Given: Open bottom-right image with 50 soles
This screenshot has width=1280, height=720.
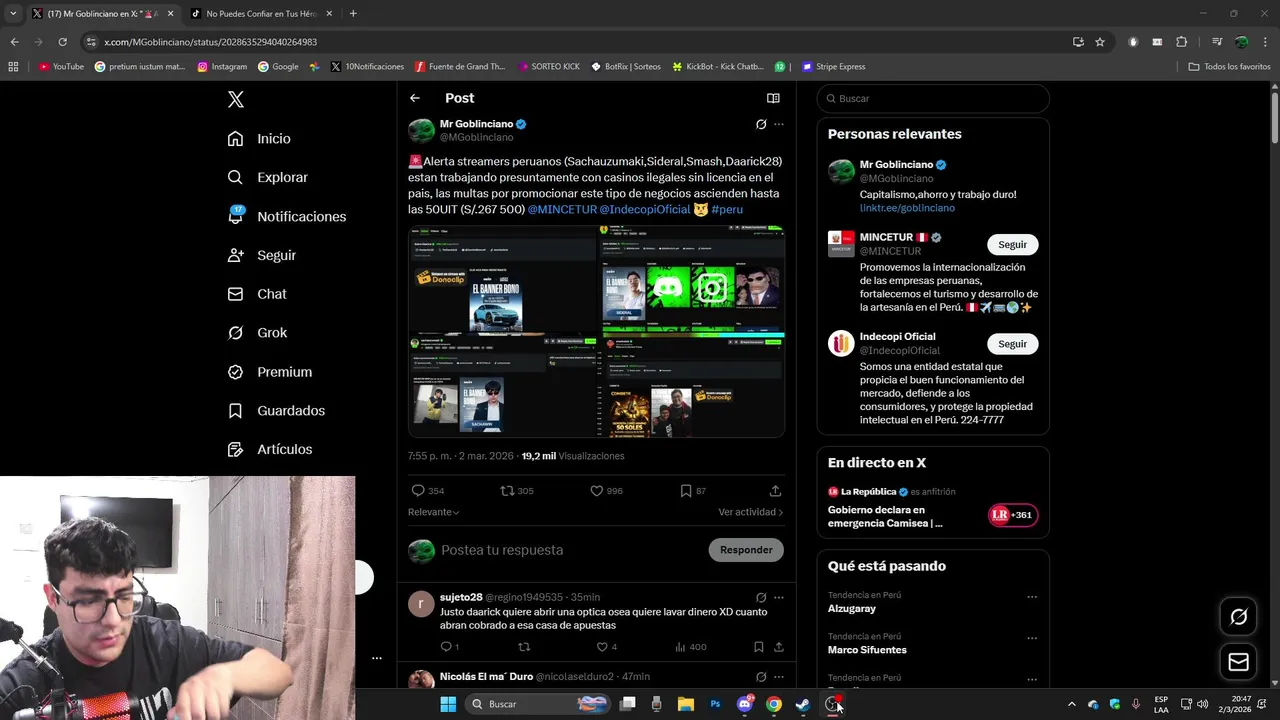Looking at the screenshot, I should tap(692, 385).
